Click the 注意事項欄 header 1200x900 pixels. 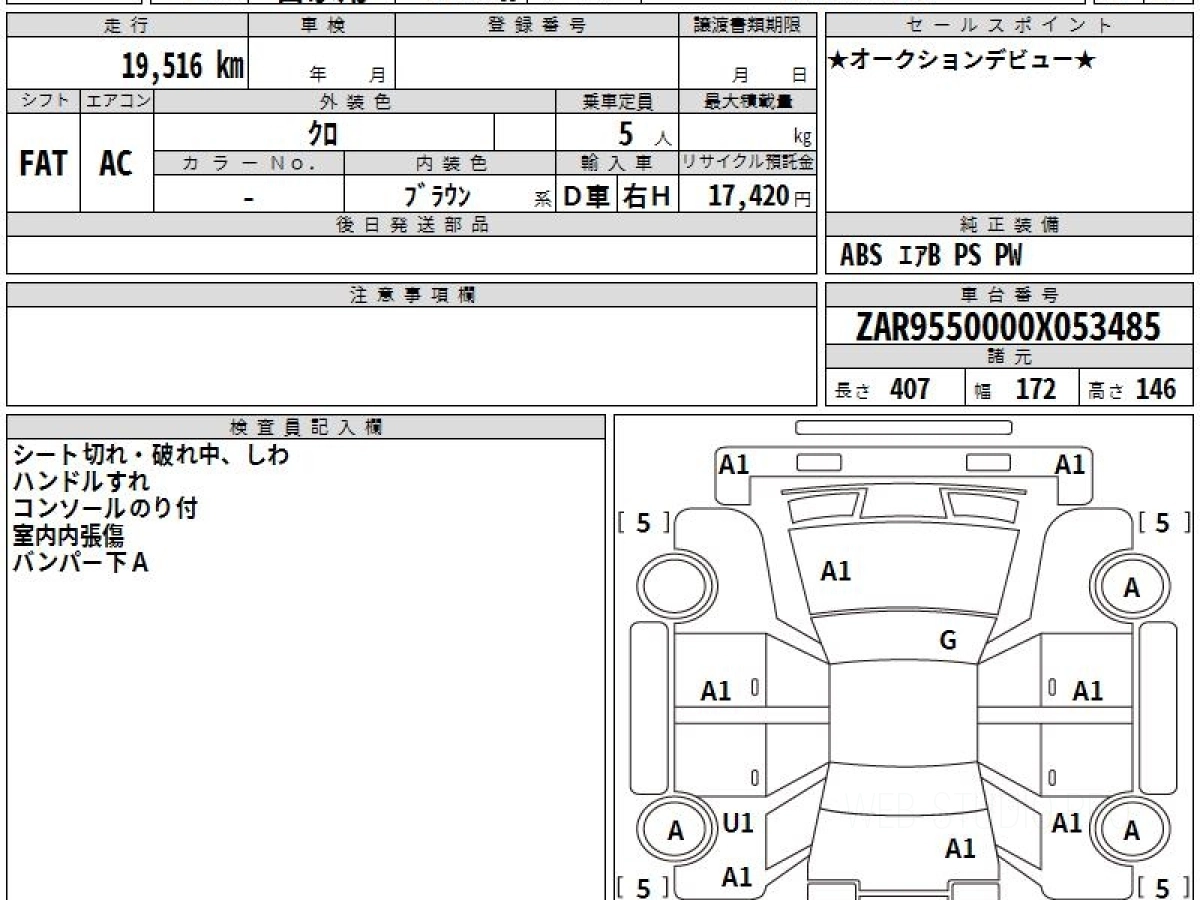(411, 295)
